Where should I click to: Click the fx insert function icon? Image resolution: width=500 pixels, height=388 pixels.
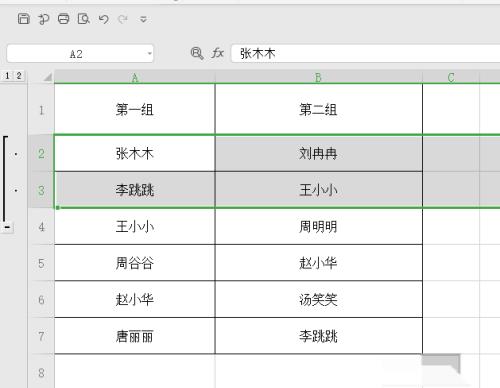(218, 53)
